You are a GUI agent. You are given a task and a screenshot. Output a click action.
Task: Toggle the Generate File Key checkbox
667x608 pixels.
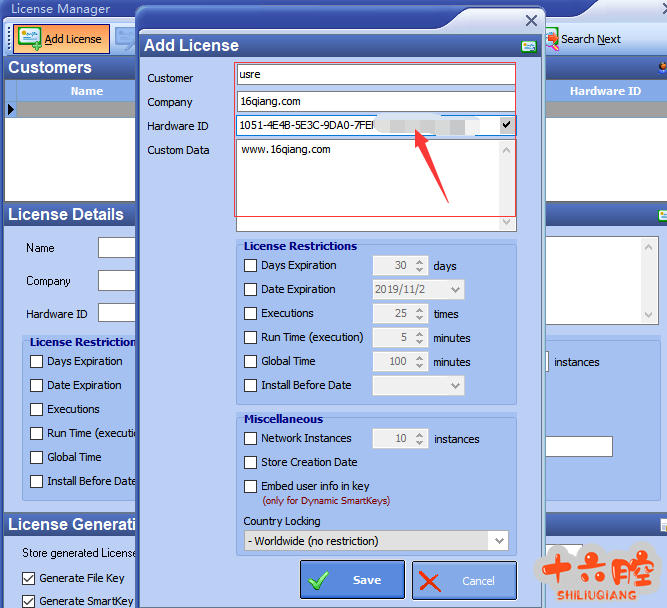pyautogui.click(x=28, y=578)
